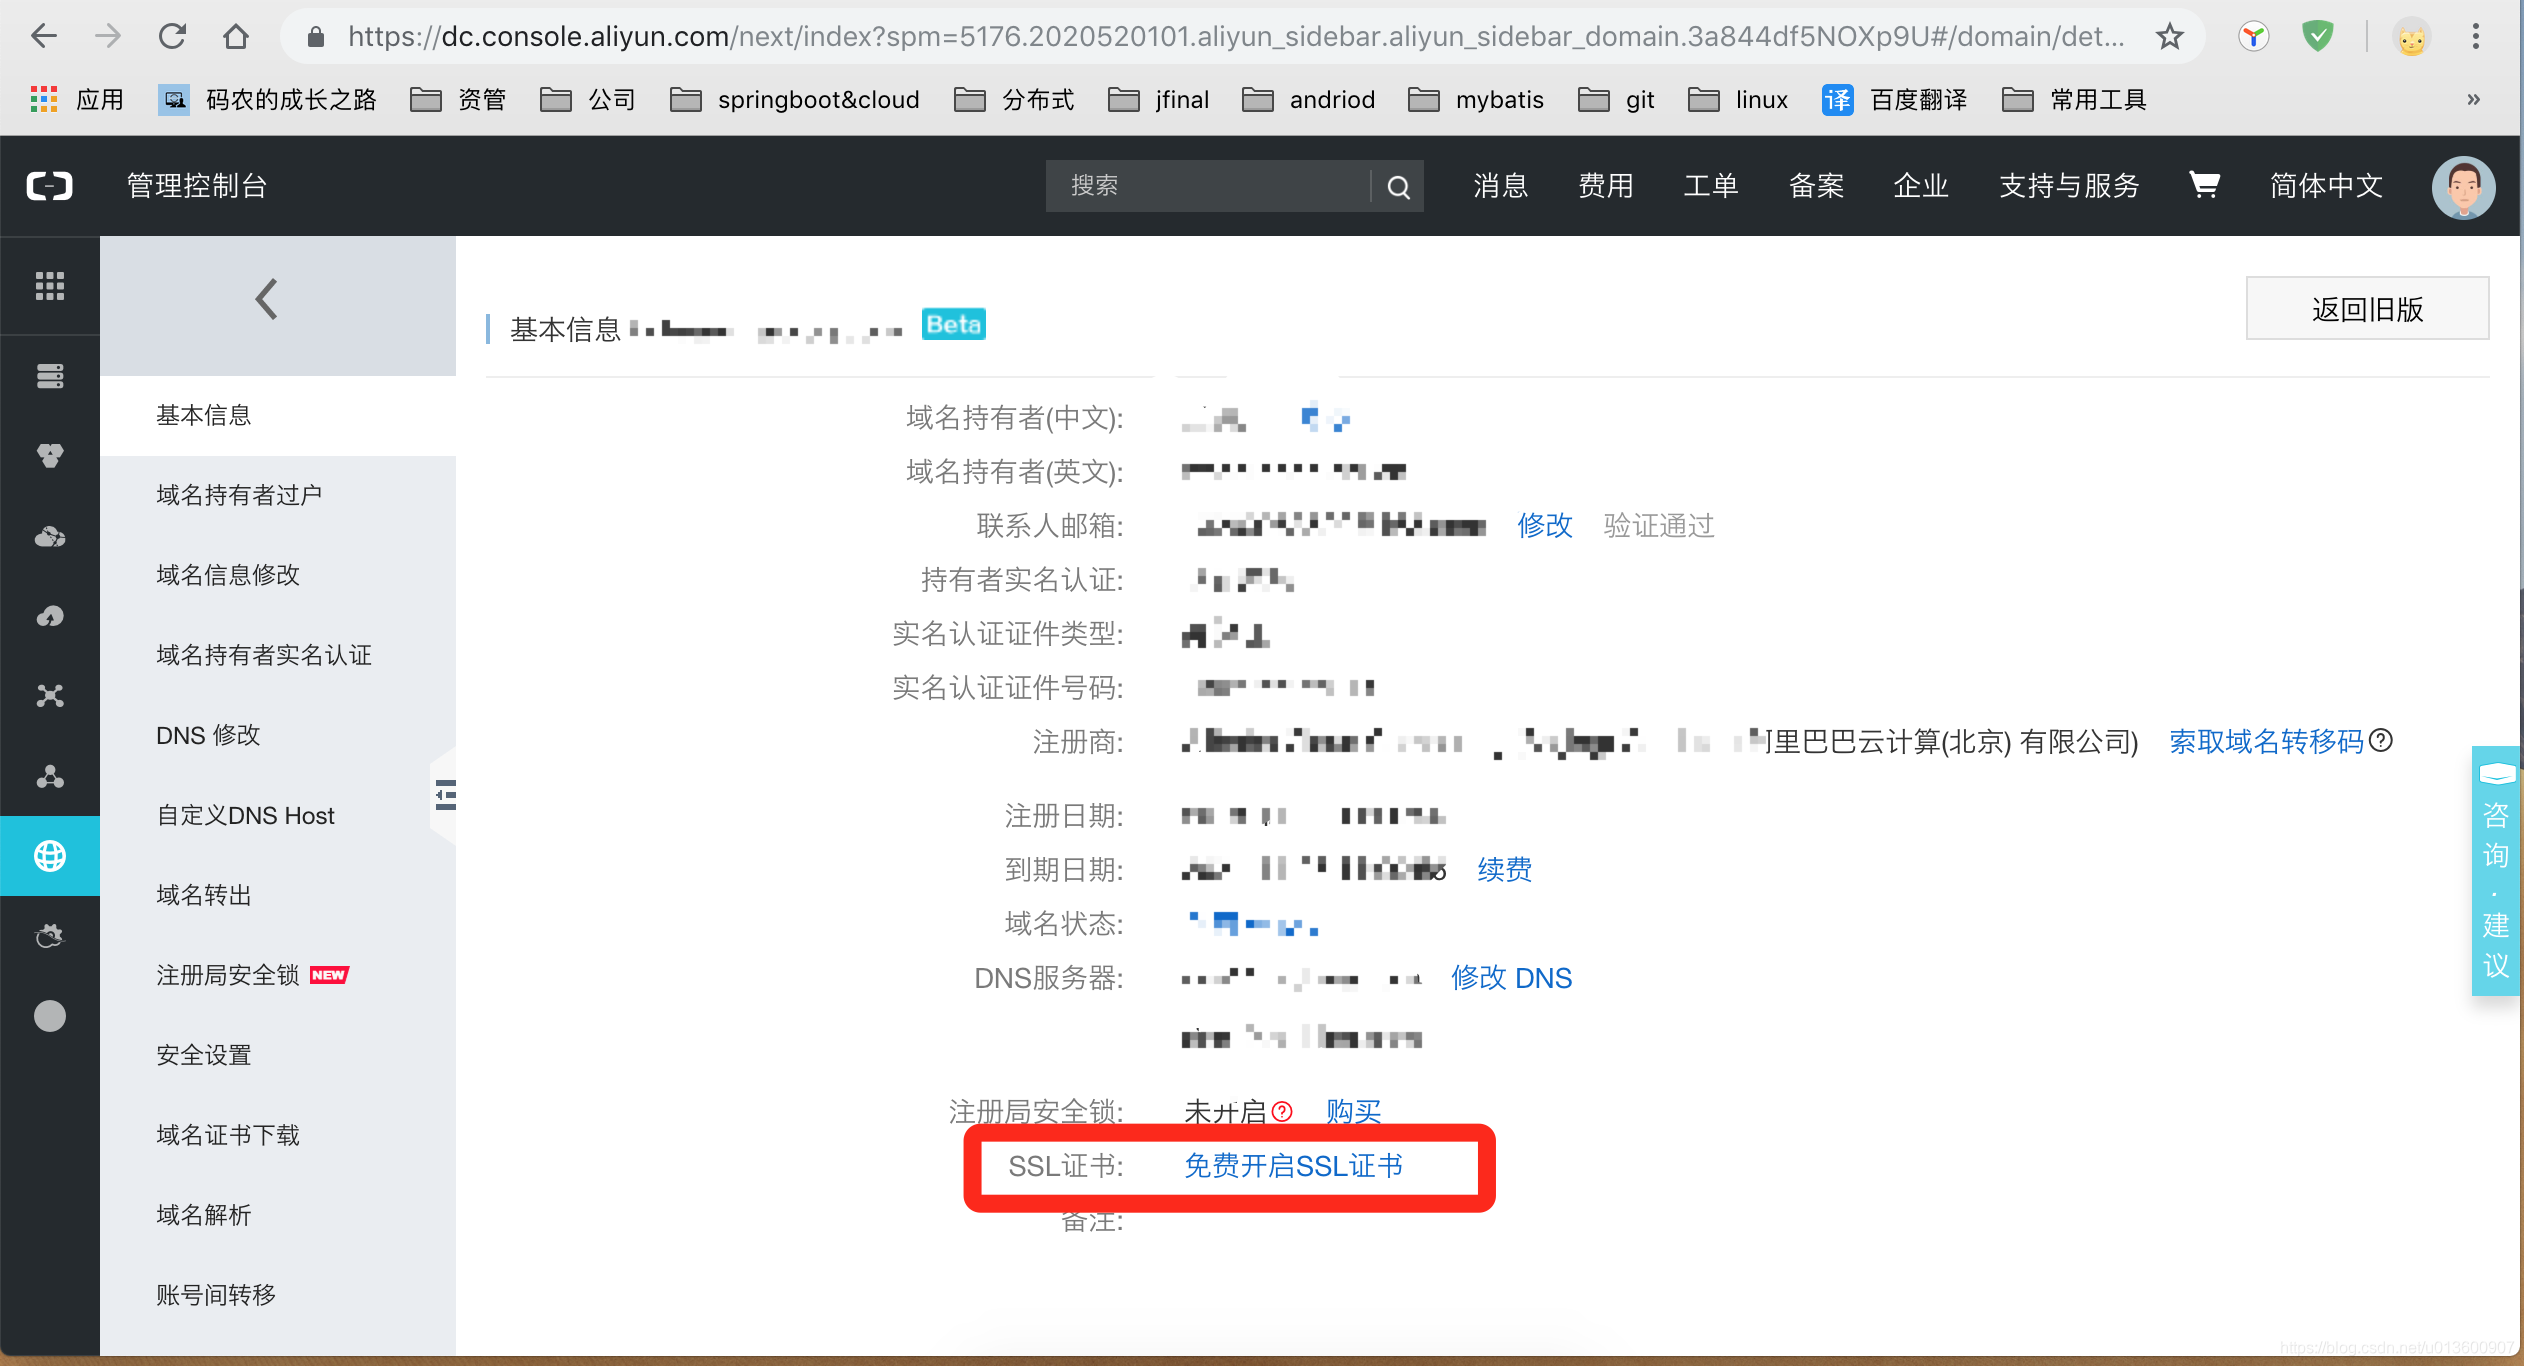
Task: Open 常用工具 bookmark folder
Action: point(2075,99)
